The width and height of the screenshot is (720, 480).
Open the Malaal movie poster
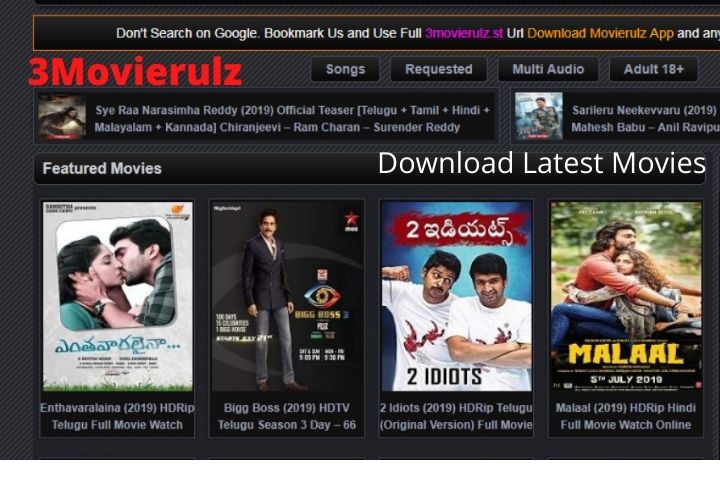coord(626,296)
